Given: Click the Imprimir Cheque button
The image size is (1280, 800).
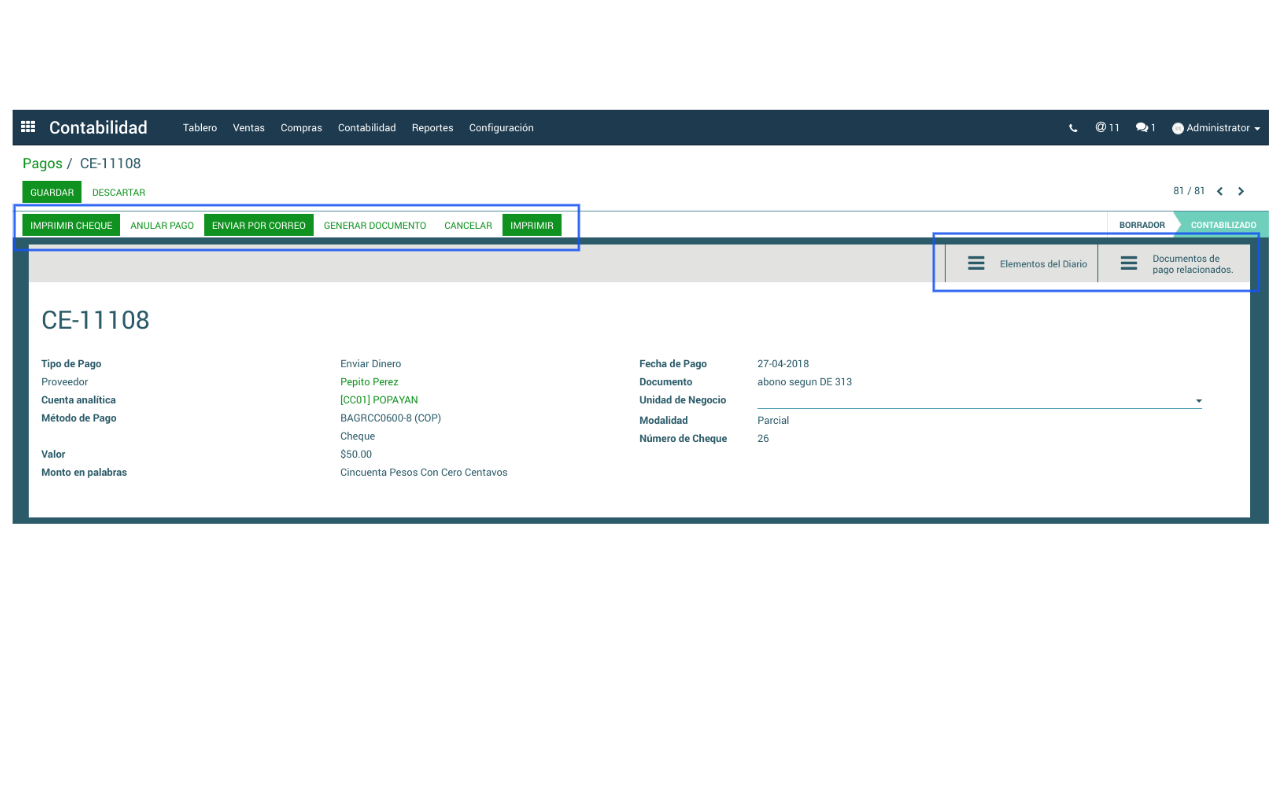Looking at the screenshot, I should click(71, 226).
